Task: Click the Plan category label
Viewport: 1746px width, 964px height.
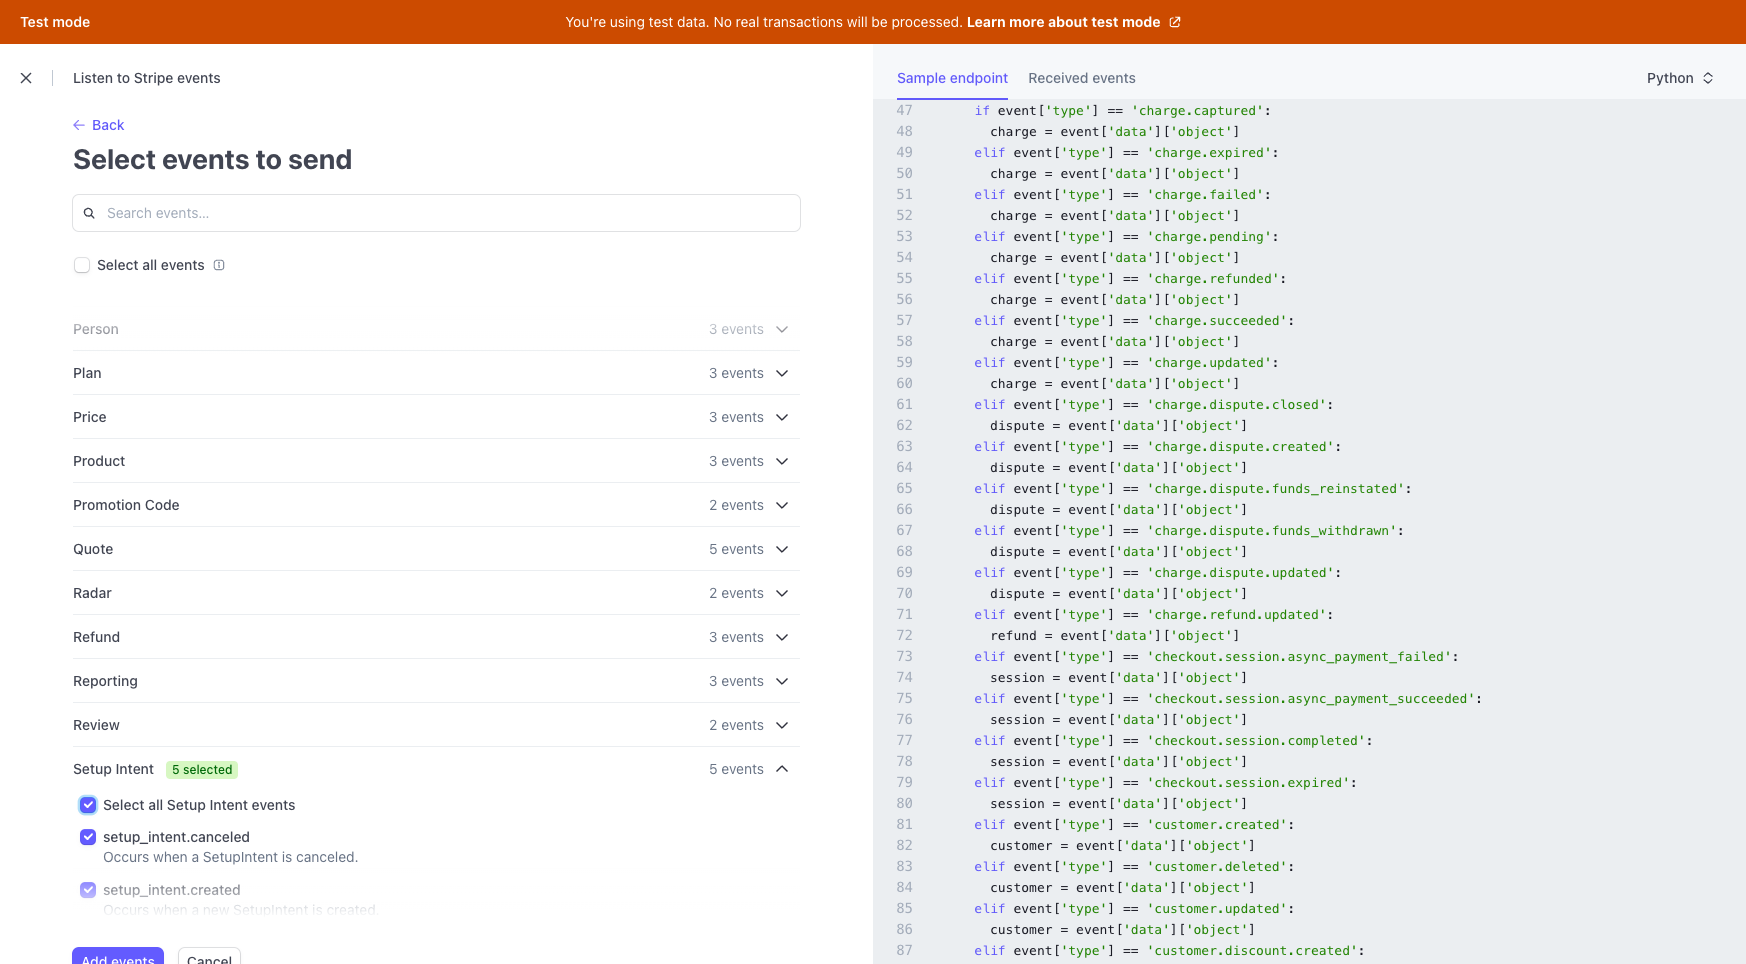Action: coord(87,373)
